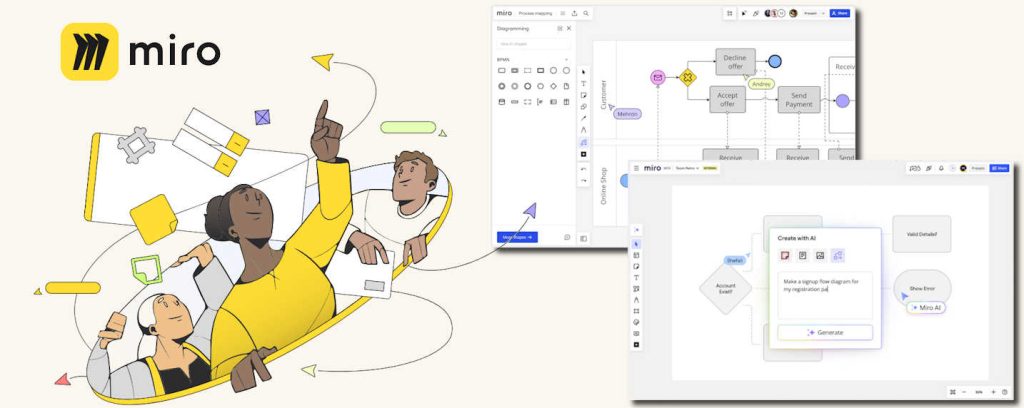Click the frames icon in the Process mapping top bar
The height and width of the screenshot is (408, 1024).
729,13
